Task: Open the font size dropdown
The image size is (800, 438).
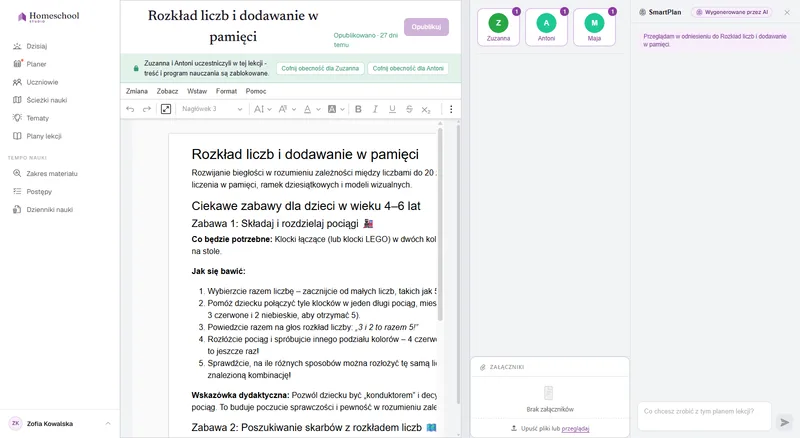Action: [287, 109]
